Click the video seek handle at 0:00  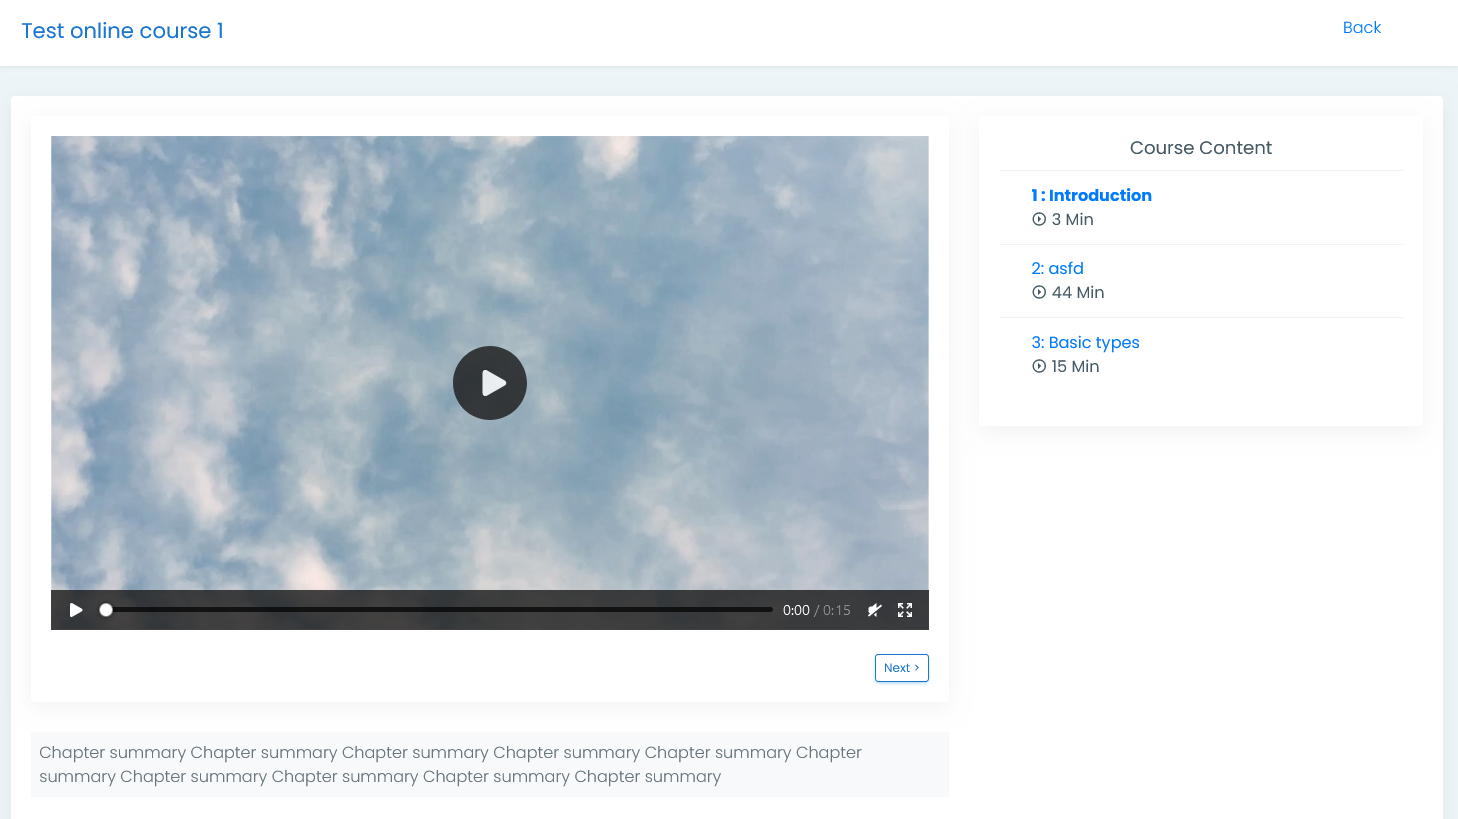106,610
